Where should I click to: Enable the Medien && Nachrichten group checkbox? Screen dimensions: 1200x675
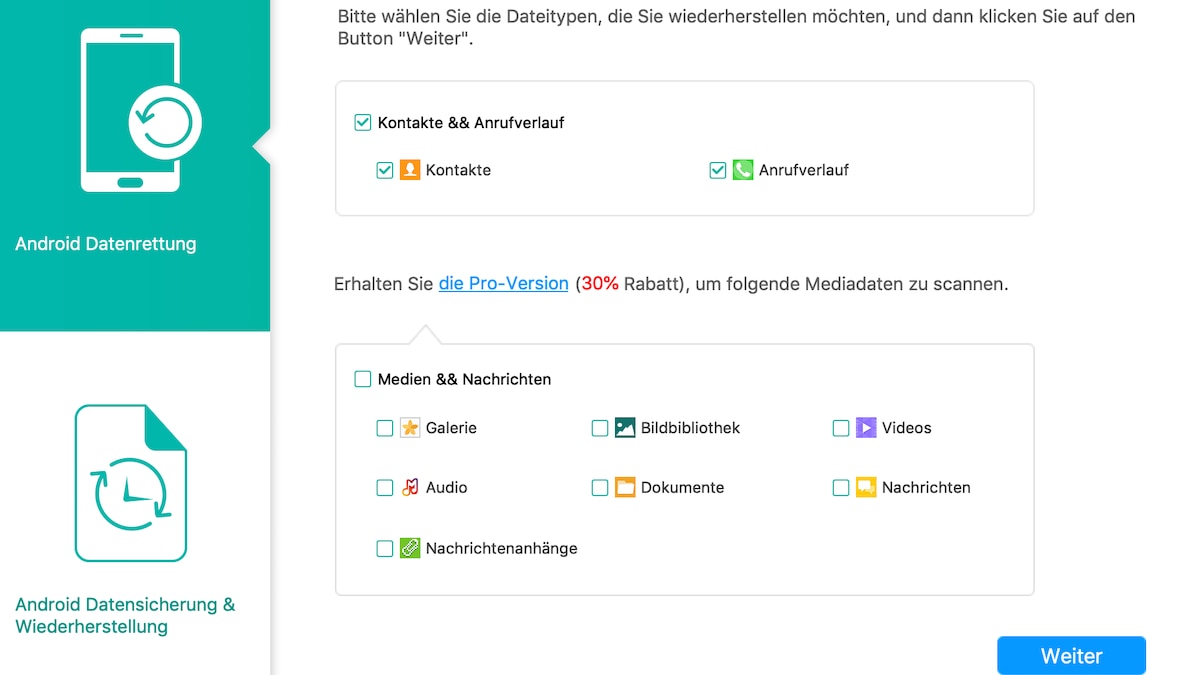click(363, 379)
